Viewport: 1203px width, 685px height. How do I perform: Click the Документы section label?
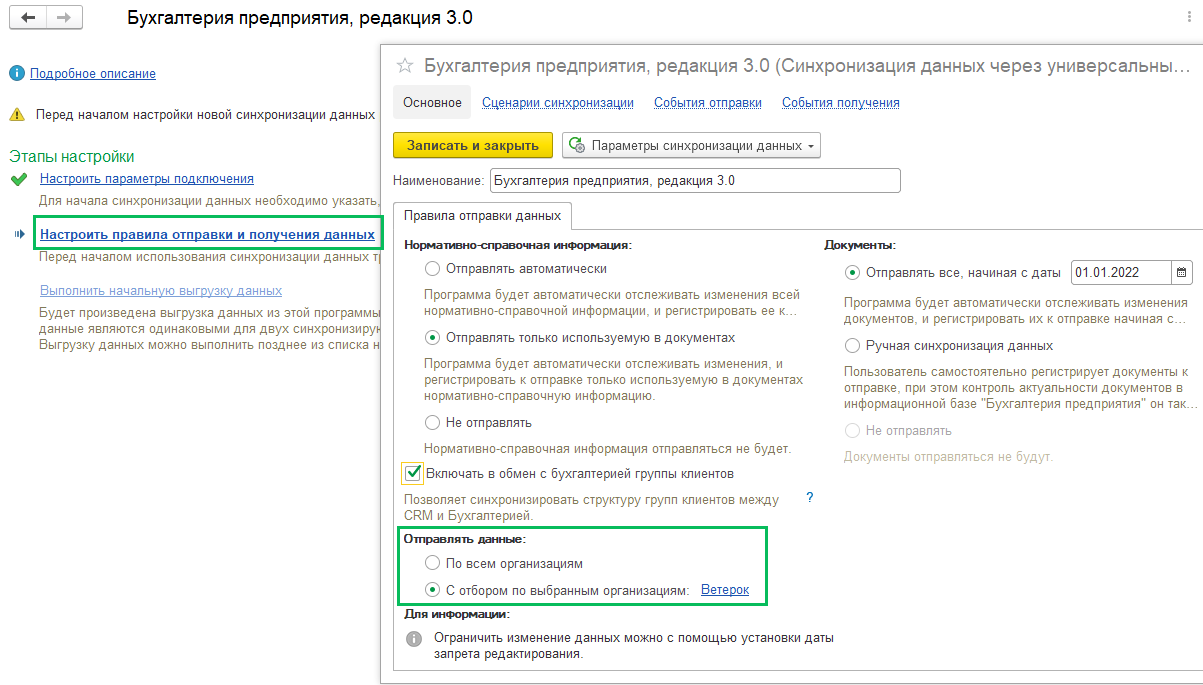click(x=860, y=244)
